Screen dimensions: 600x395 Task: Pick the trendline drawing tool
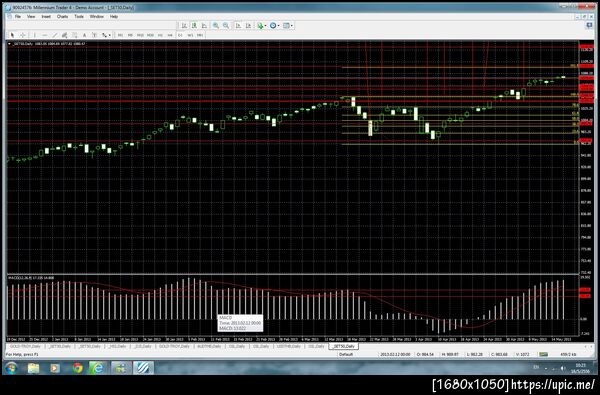click(x=55, y=35)
